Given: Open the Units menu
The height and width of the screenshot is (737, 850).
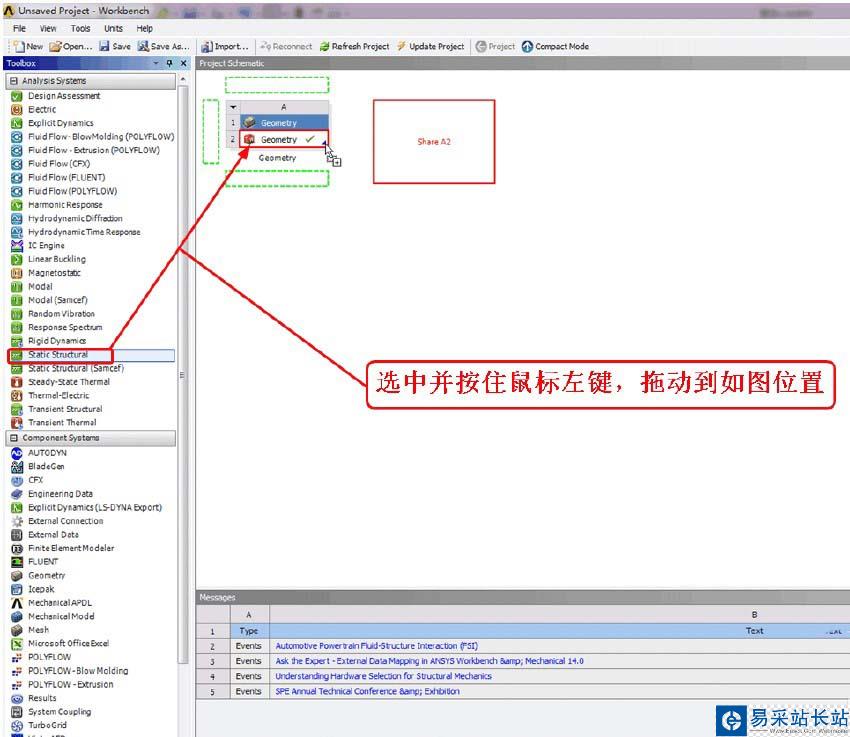Looking at the screenshot, I should tap(114, 29).
